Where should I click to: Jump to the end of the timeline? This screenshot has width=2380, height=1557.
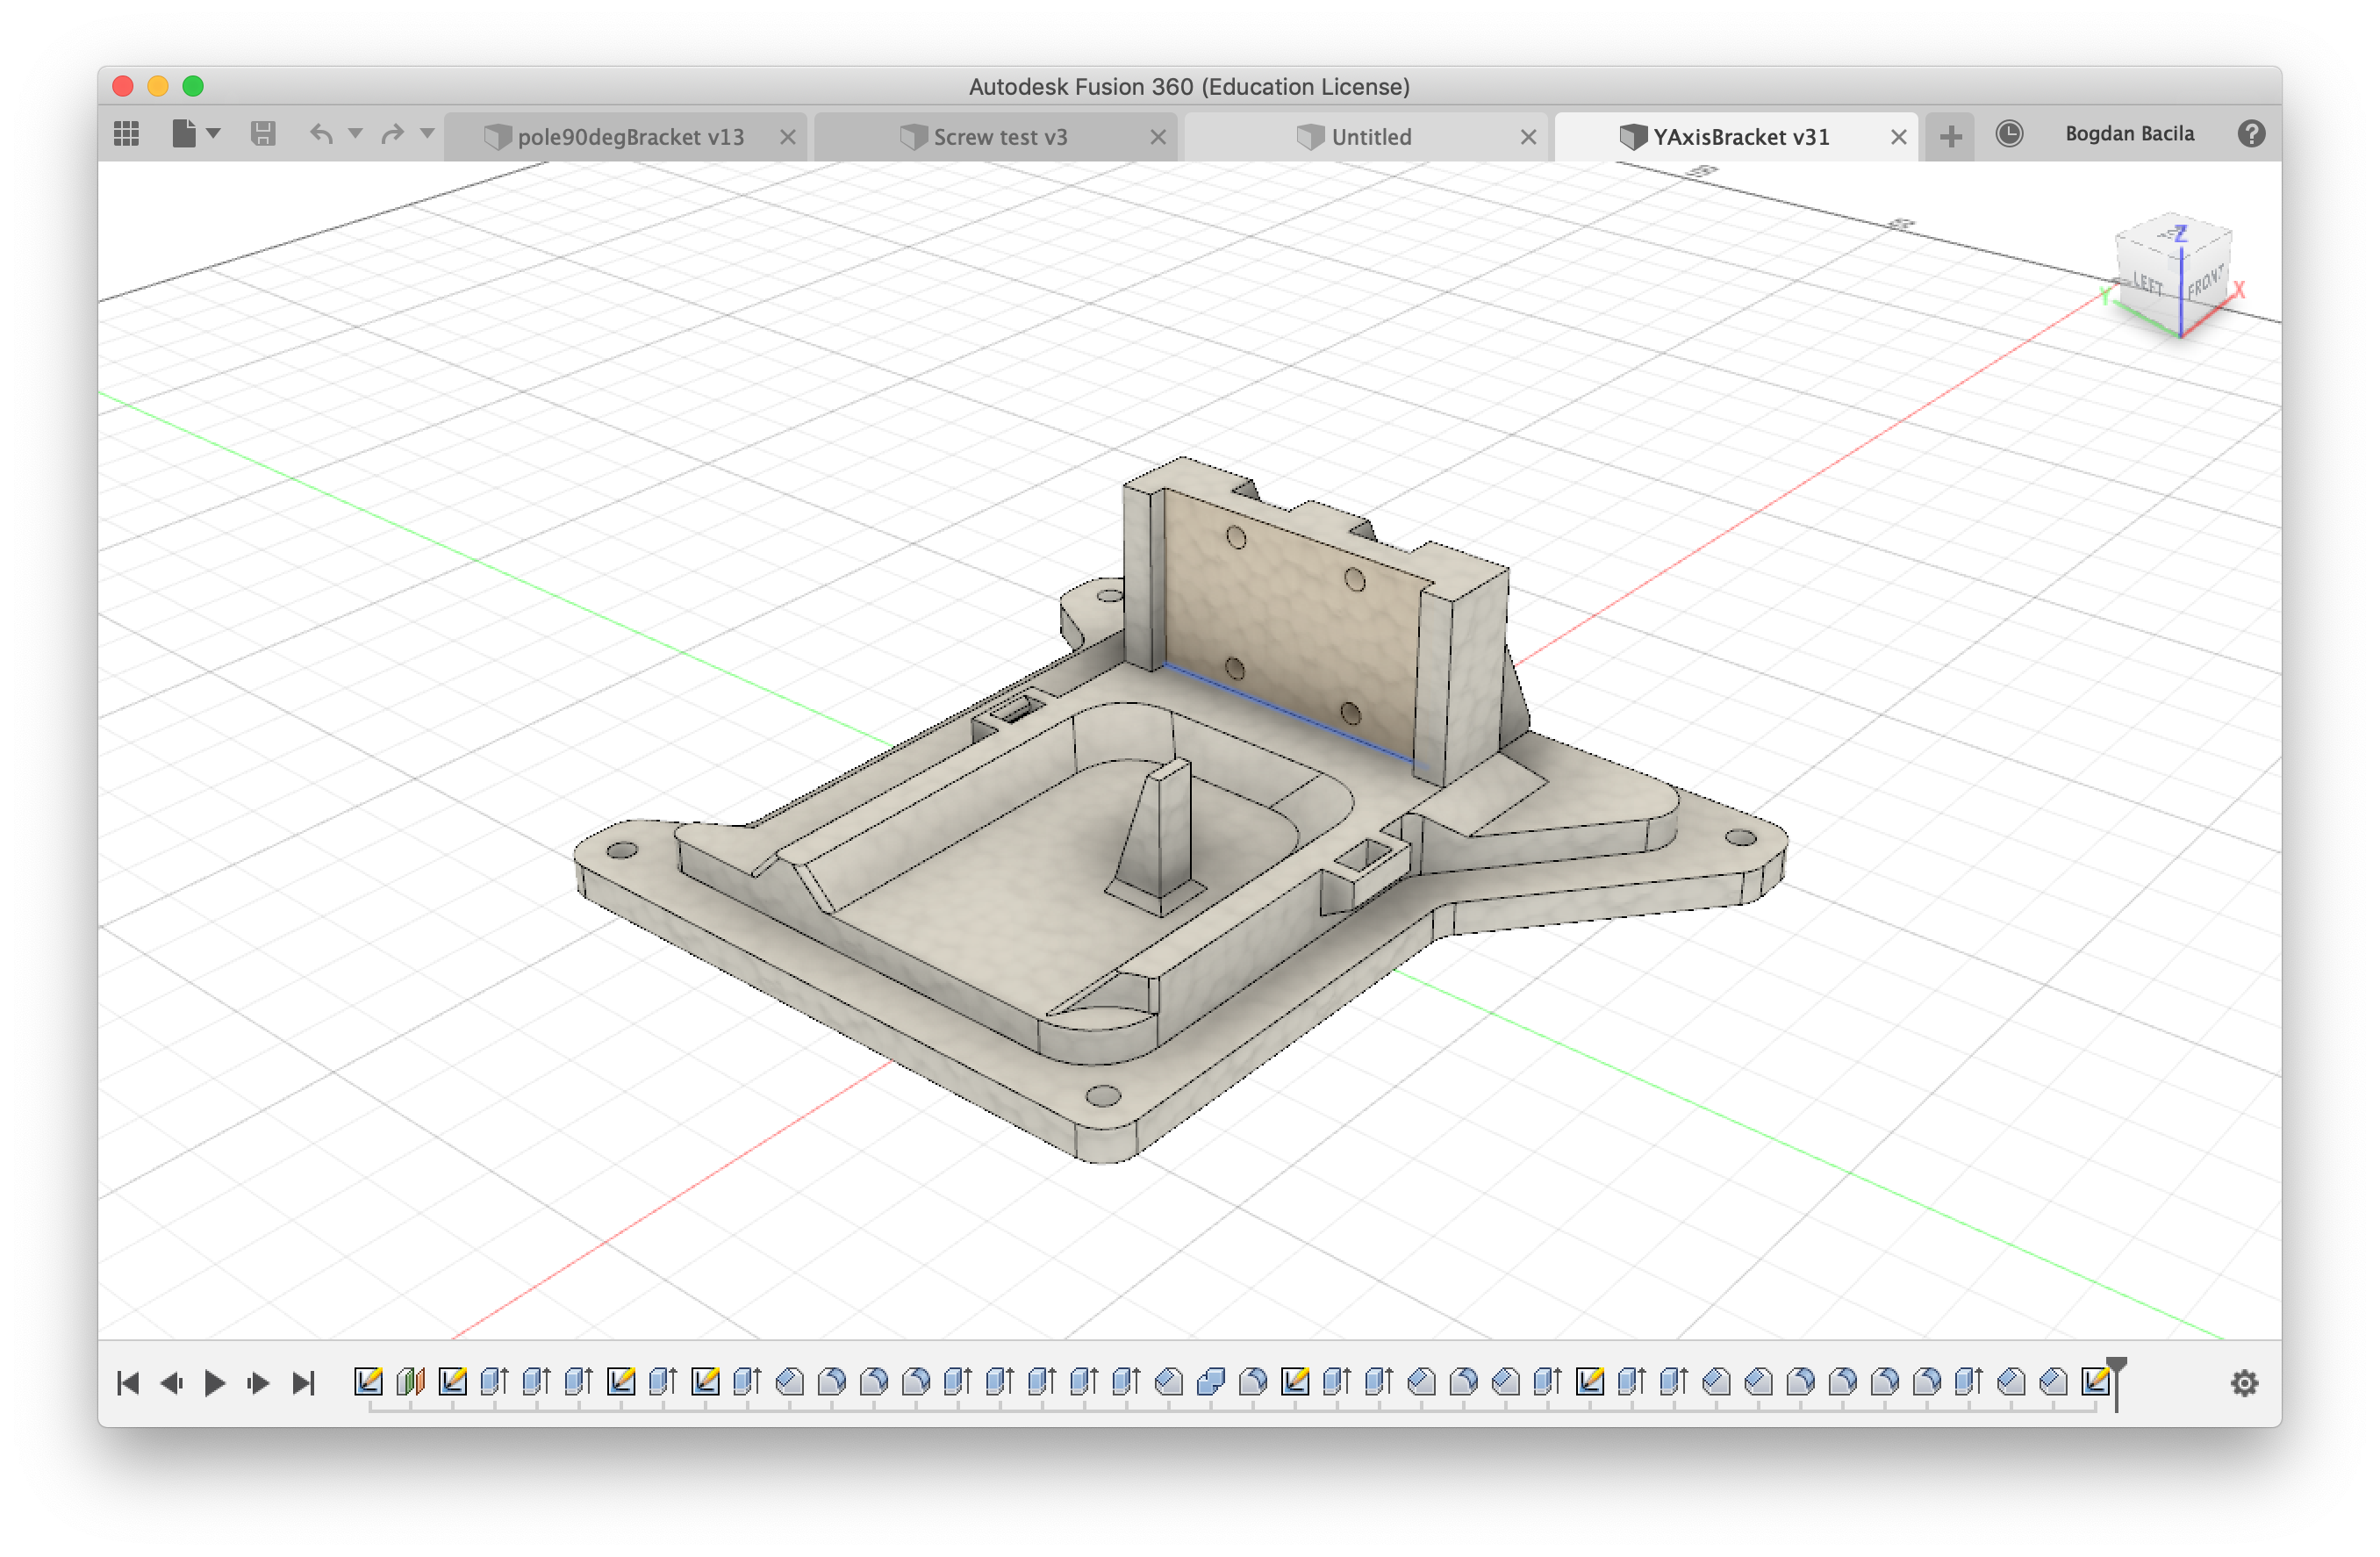point(303,1383)
